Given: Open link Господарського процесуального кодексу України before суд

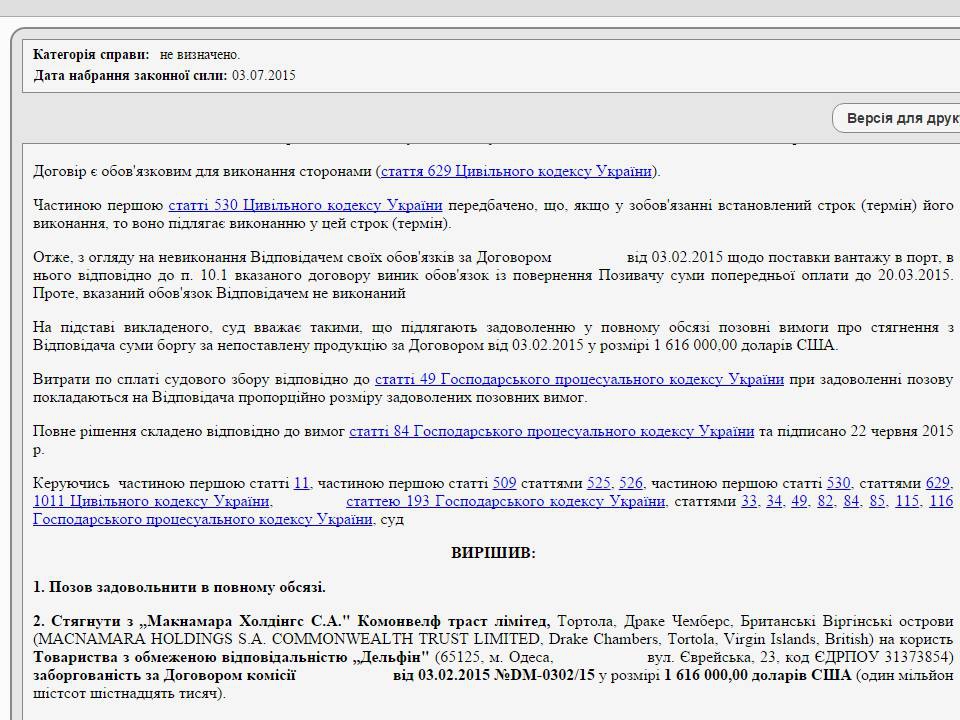Looking at the screenshot, I should (x=203, y=520).
